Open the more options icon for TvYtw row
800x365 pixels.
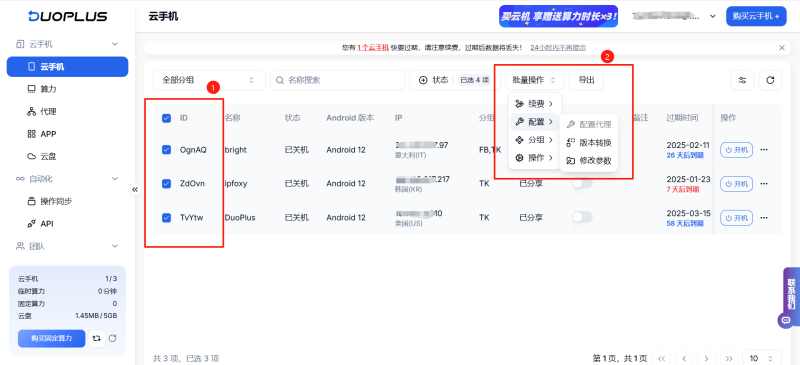tap(764, 217)
